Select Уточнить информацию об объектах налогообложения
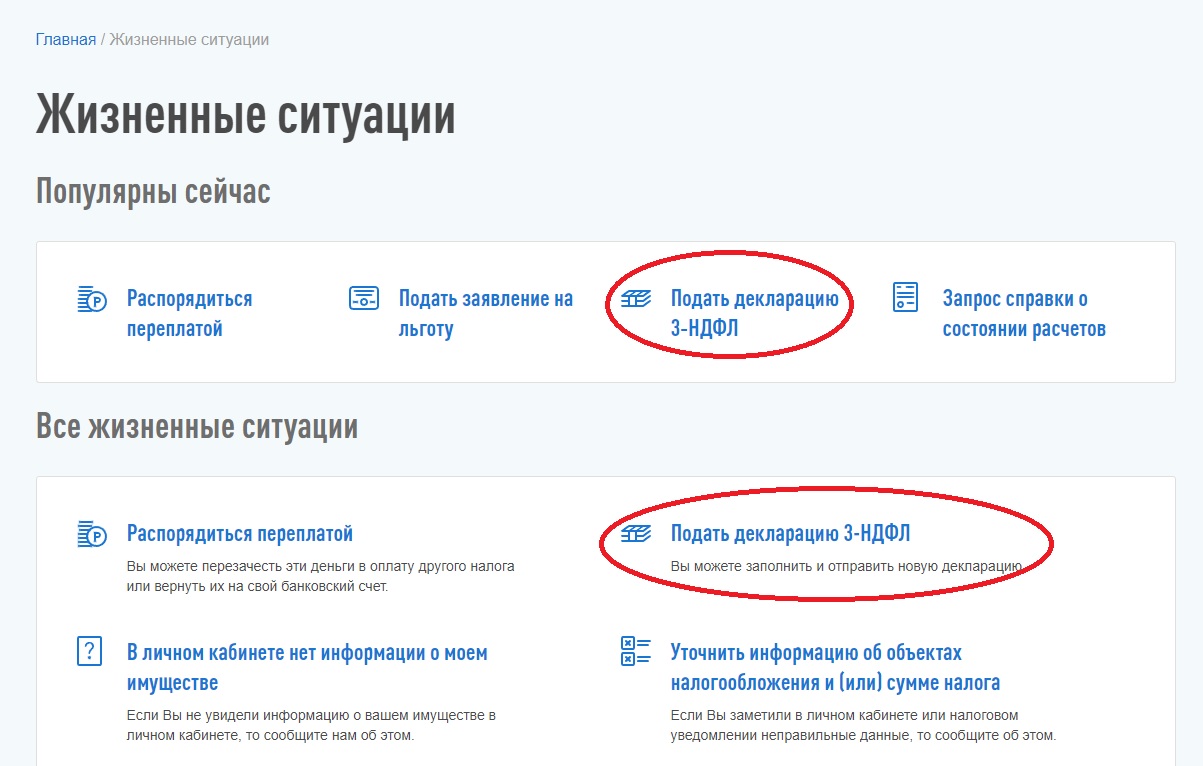This screenshot has height=766, width=1203. [x=835, y=667]
